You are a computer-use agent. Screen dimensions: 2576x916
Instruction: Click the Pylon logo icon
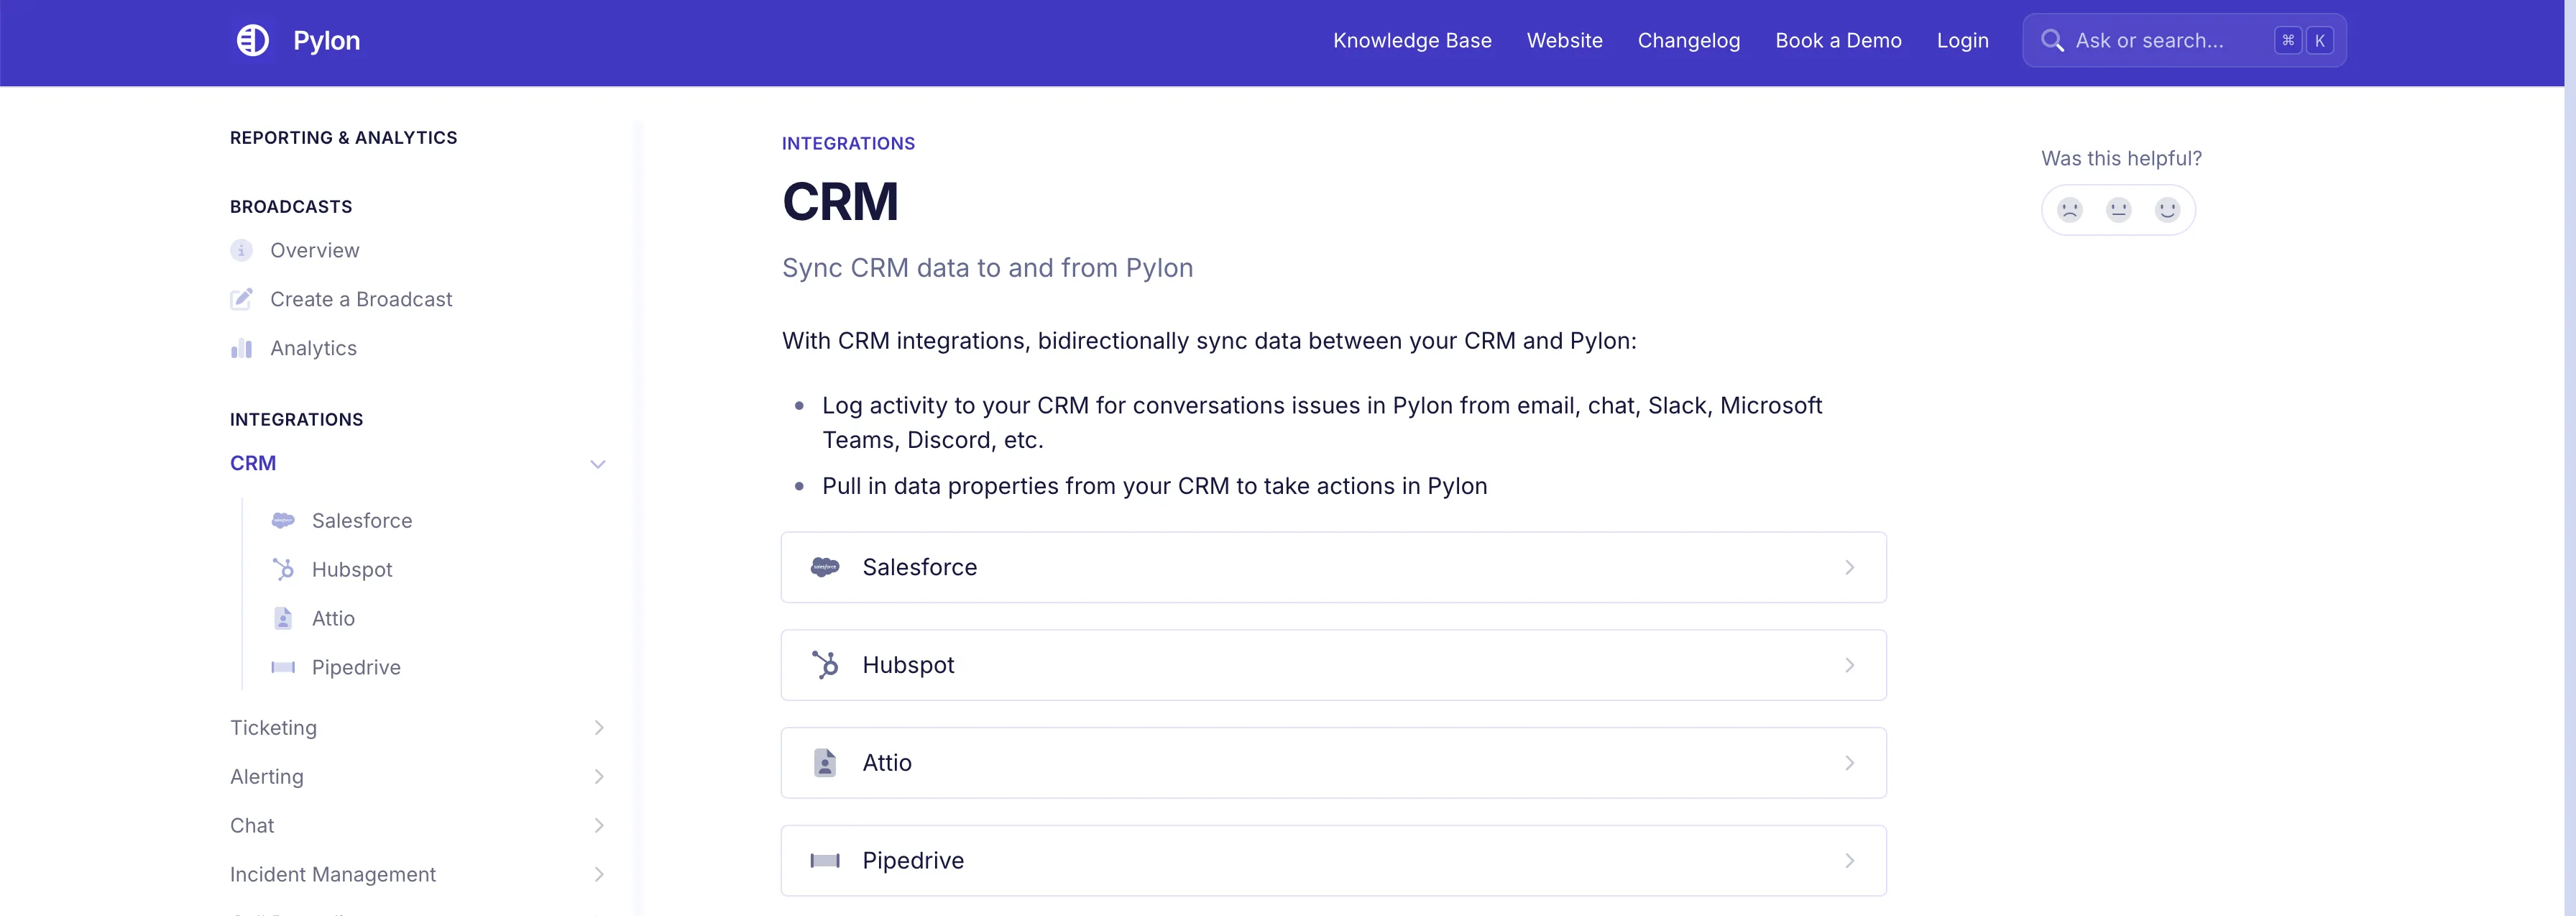coord(253,41)
